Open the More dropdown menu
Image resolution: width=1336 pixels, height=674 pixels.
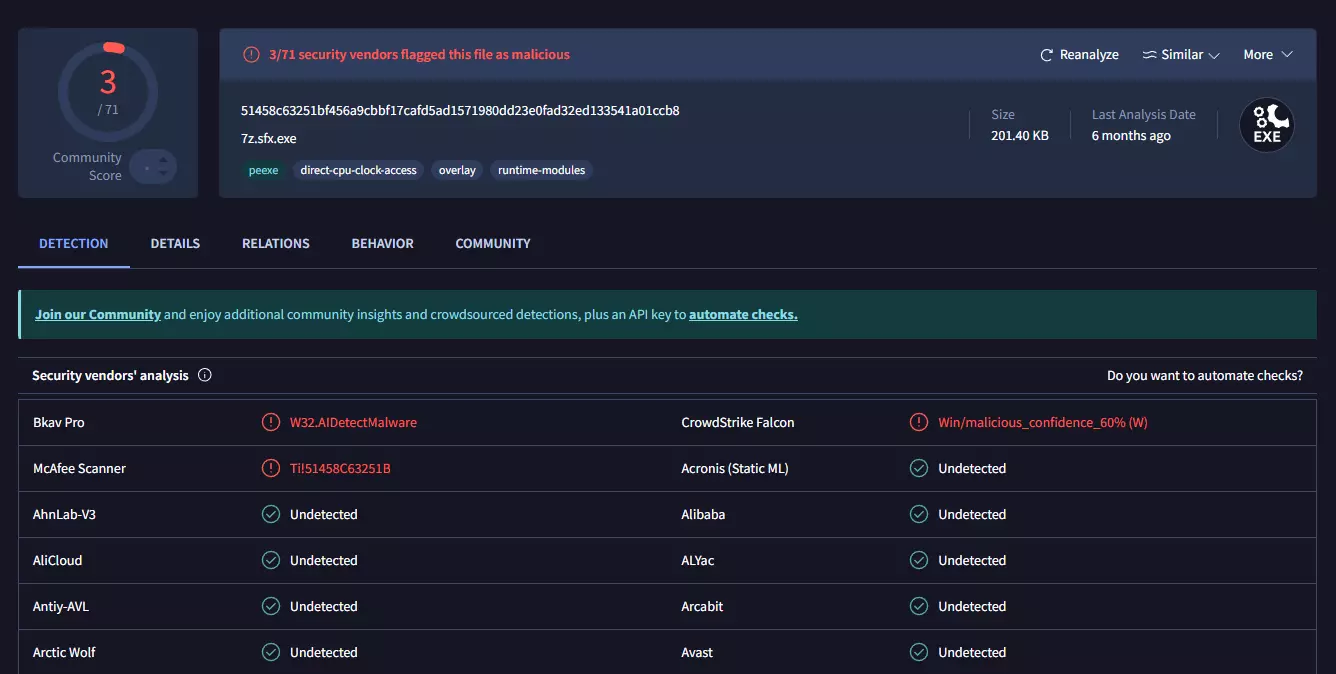tap(1268, 55)
